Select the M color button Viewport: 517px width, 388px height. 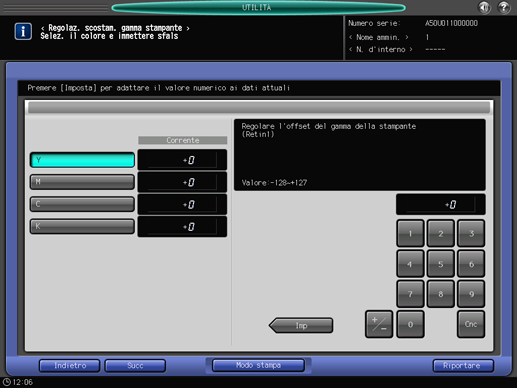(x=82, y=182)
